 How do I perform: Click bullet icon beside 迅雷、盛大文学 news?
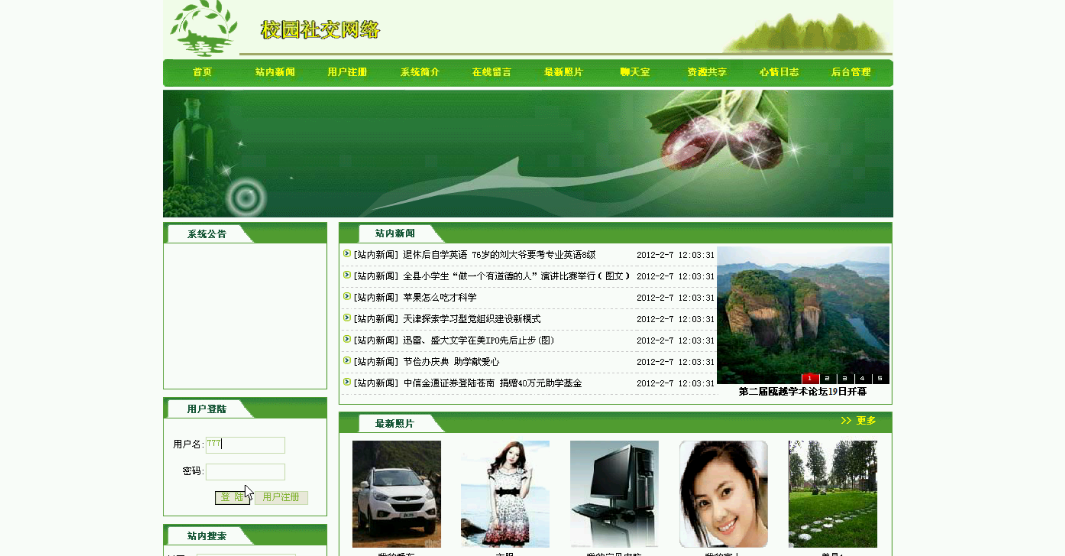[346, 339]
